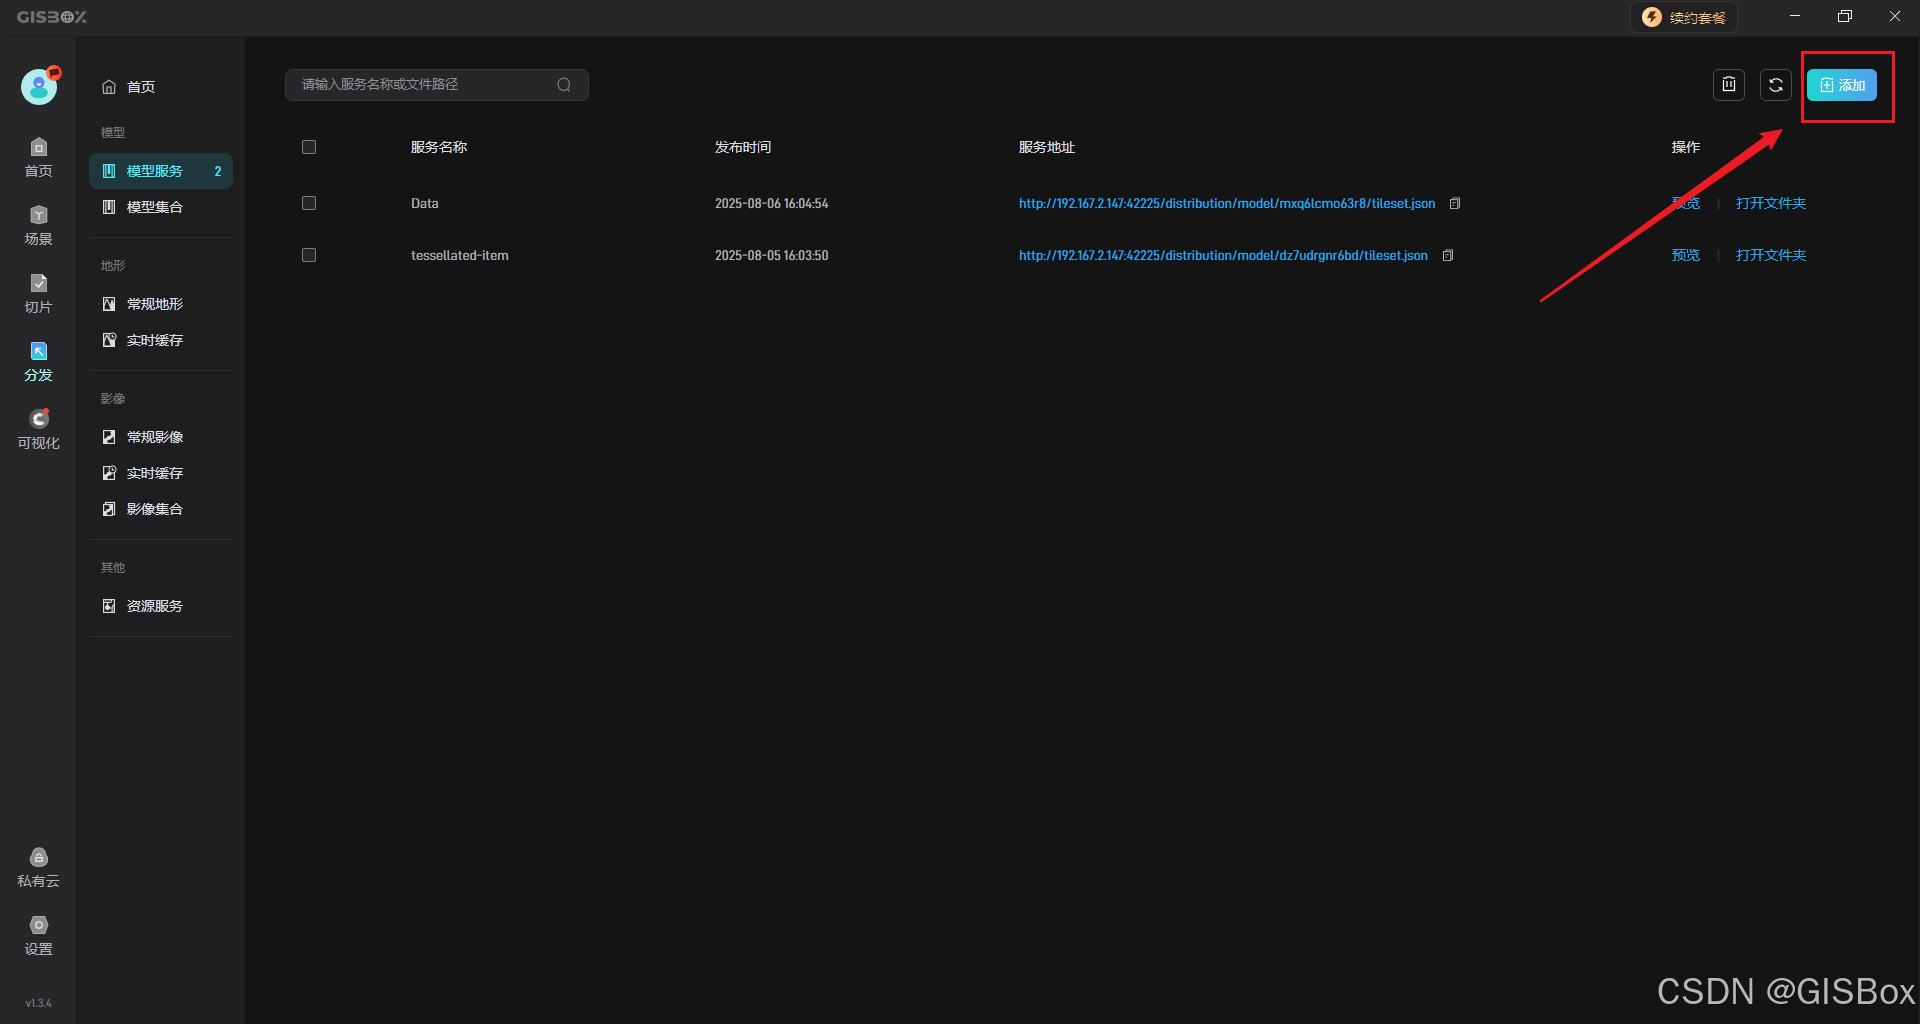Open the 资源服务 menu item
Image resolution: width=1920 pixels, height=1024 pixels.
click(x=161, y=606)
